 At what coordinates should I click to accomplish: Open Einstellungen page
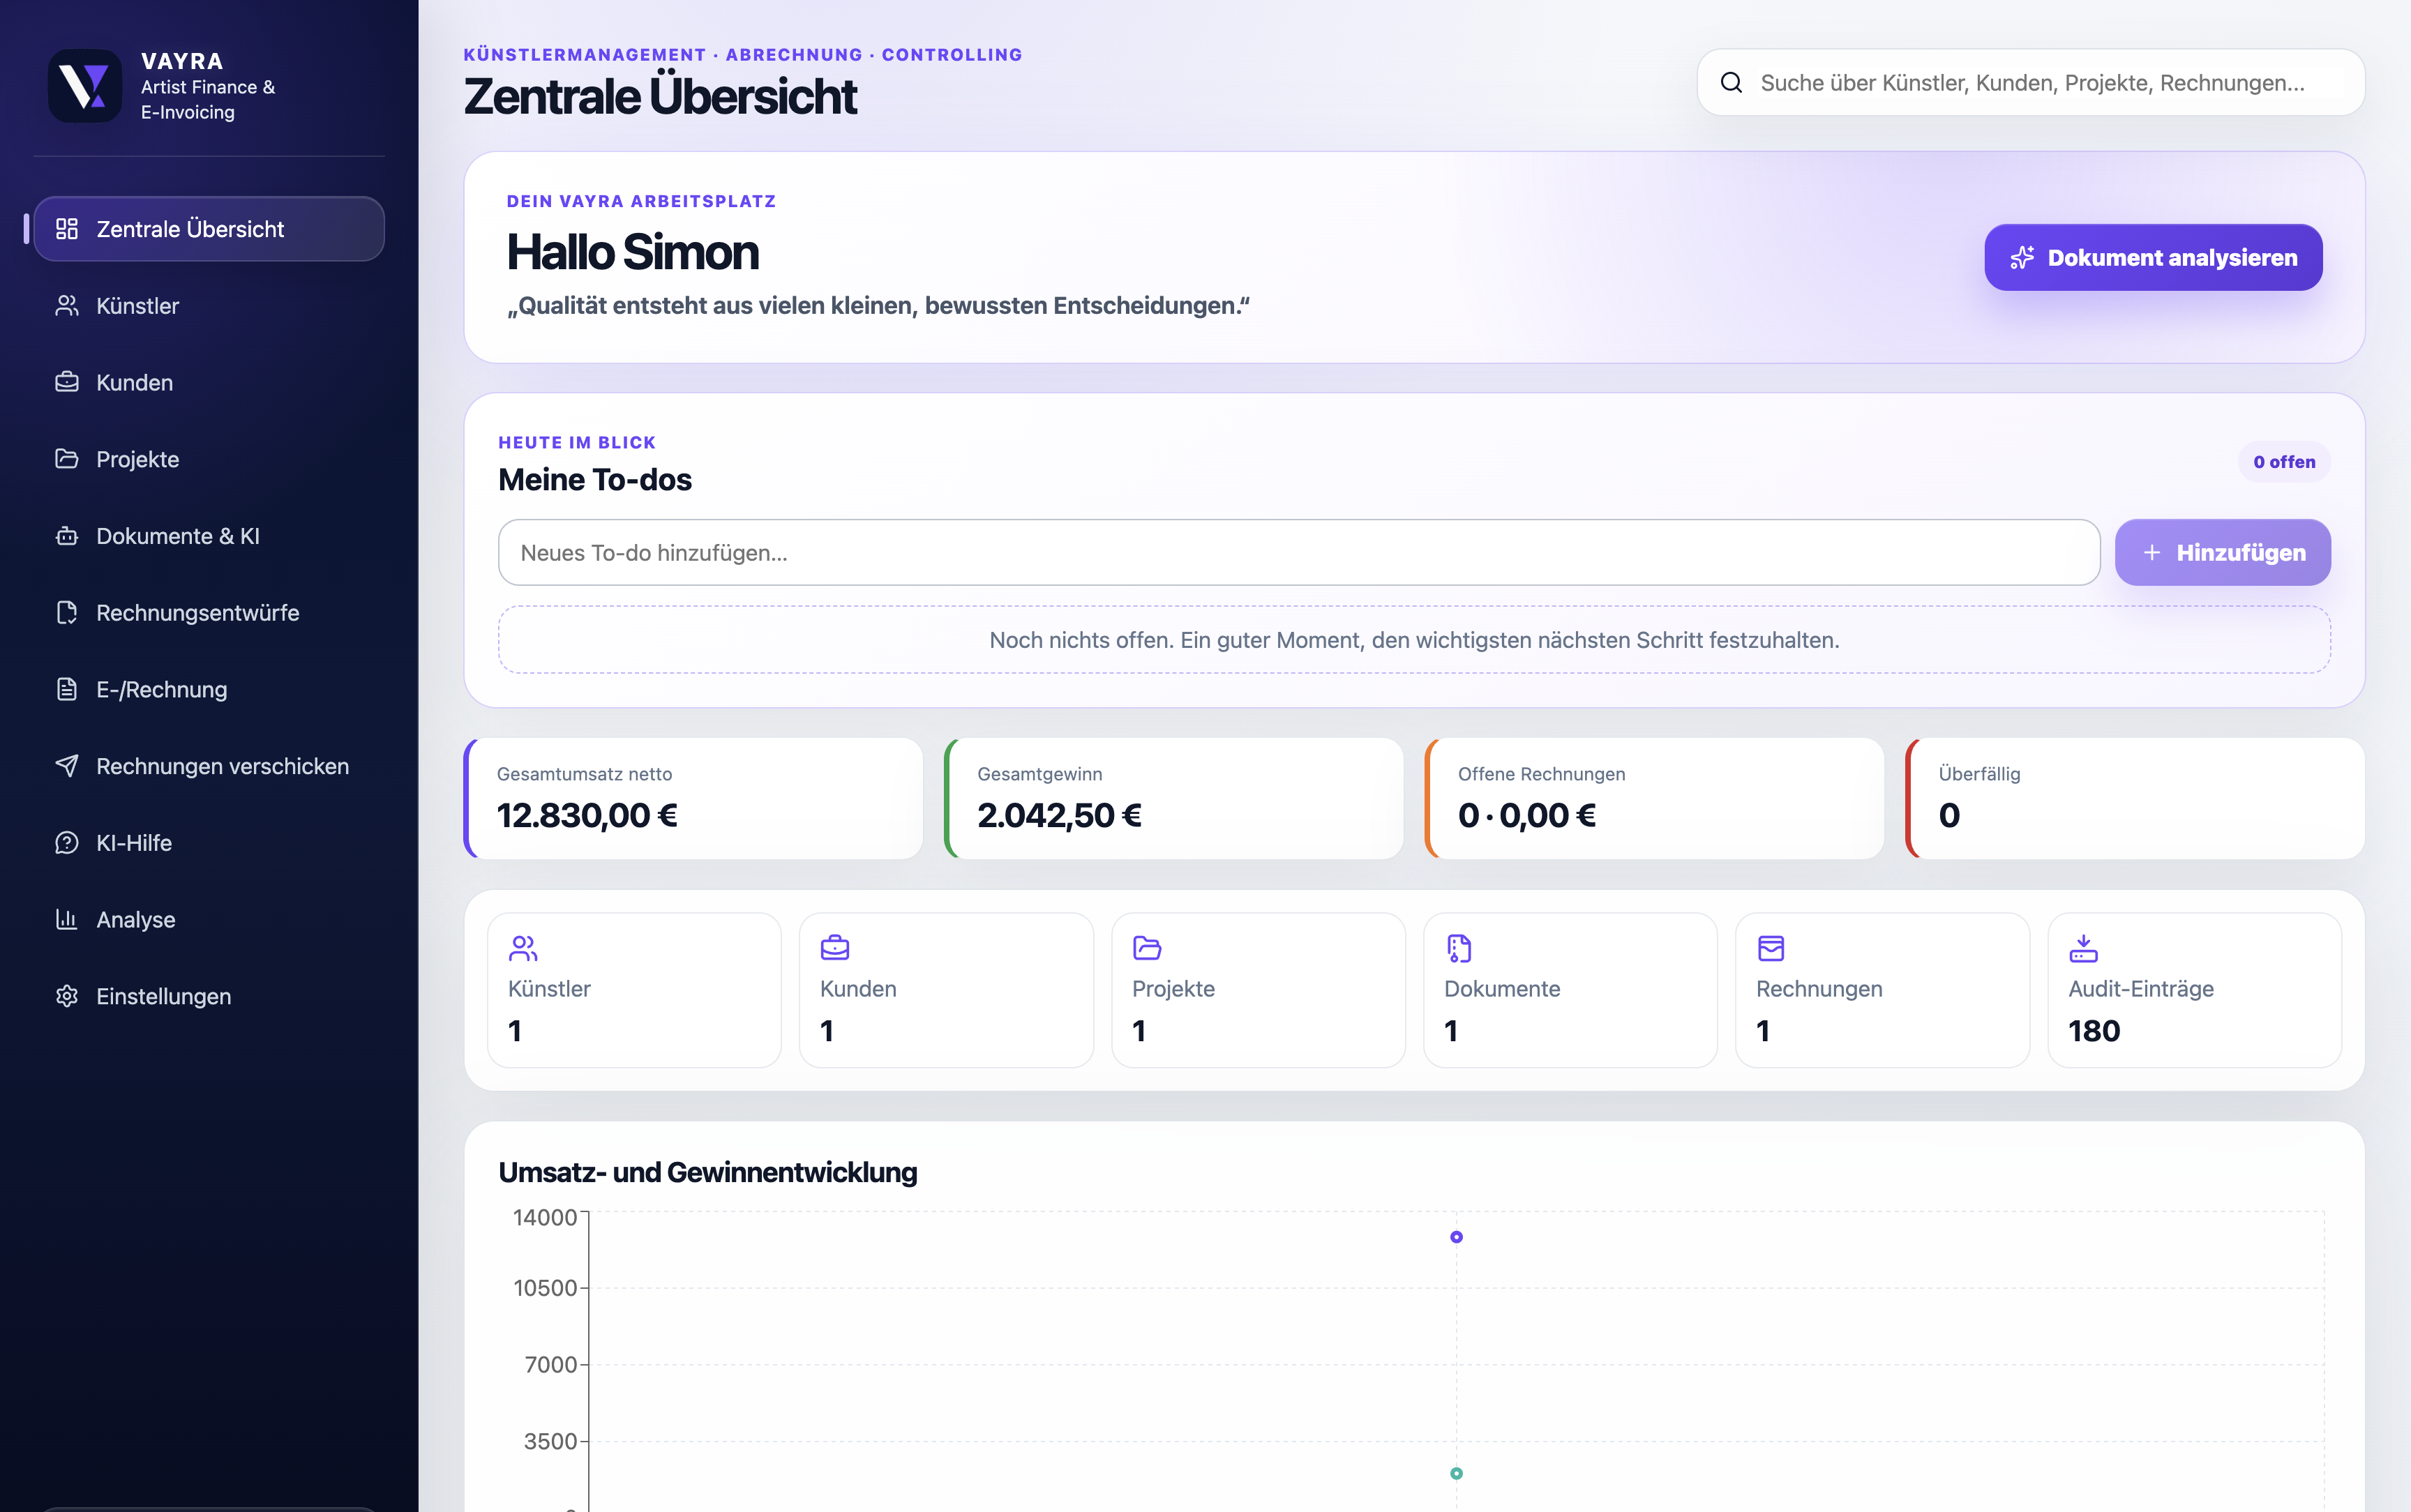[209, 996]
